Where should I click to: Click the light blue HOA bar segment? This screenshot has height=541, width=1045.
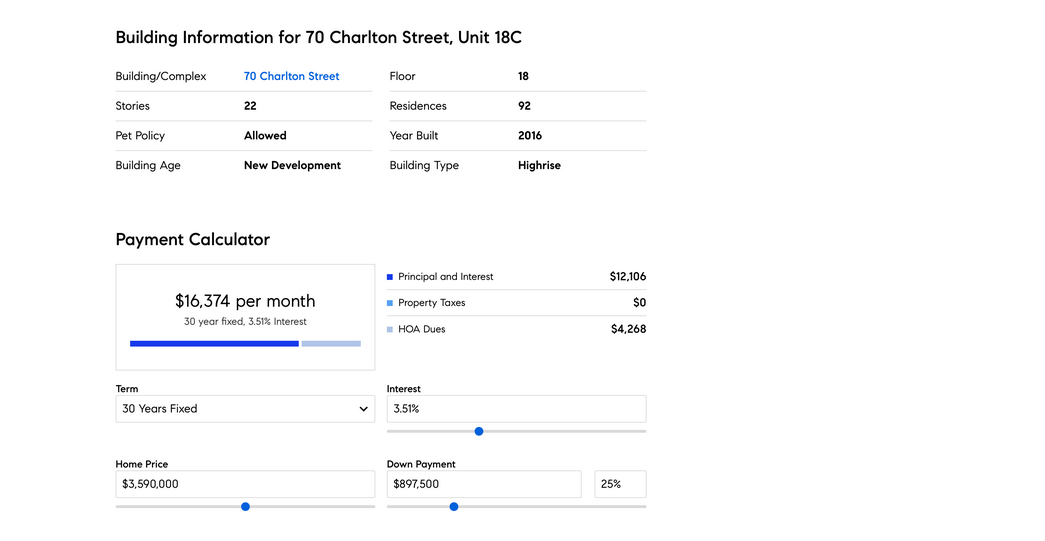coord(331,344)
